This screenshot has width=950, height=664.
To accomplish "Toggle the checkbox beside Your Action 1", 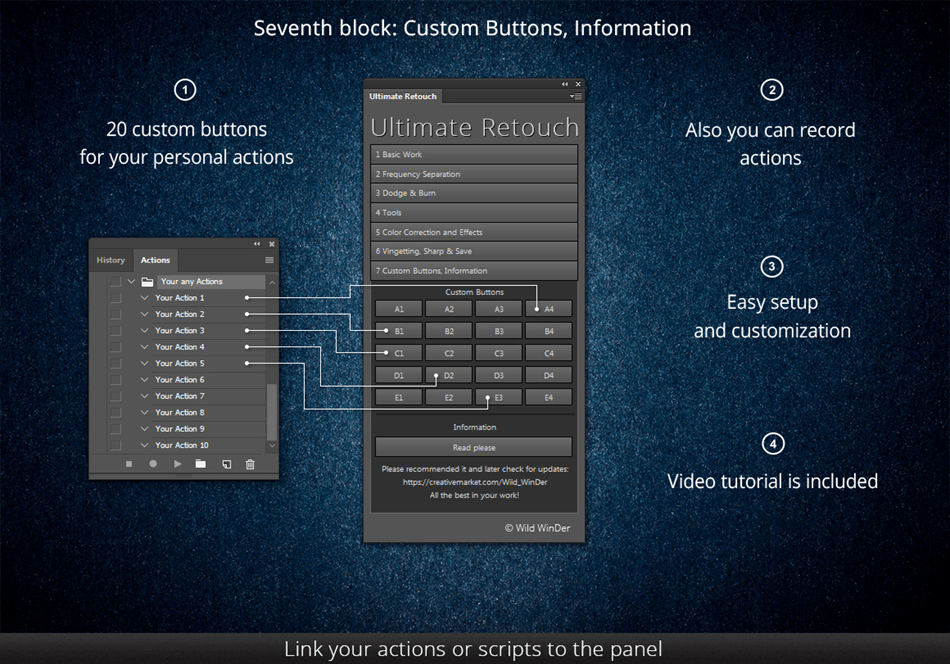I will [116, 298].
